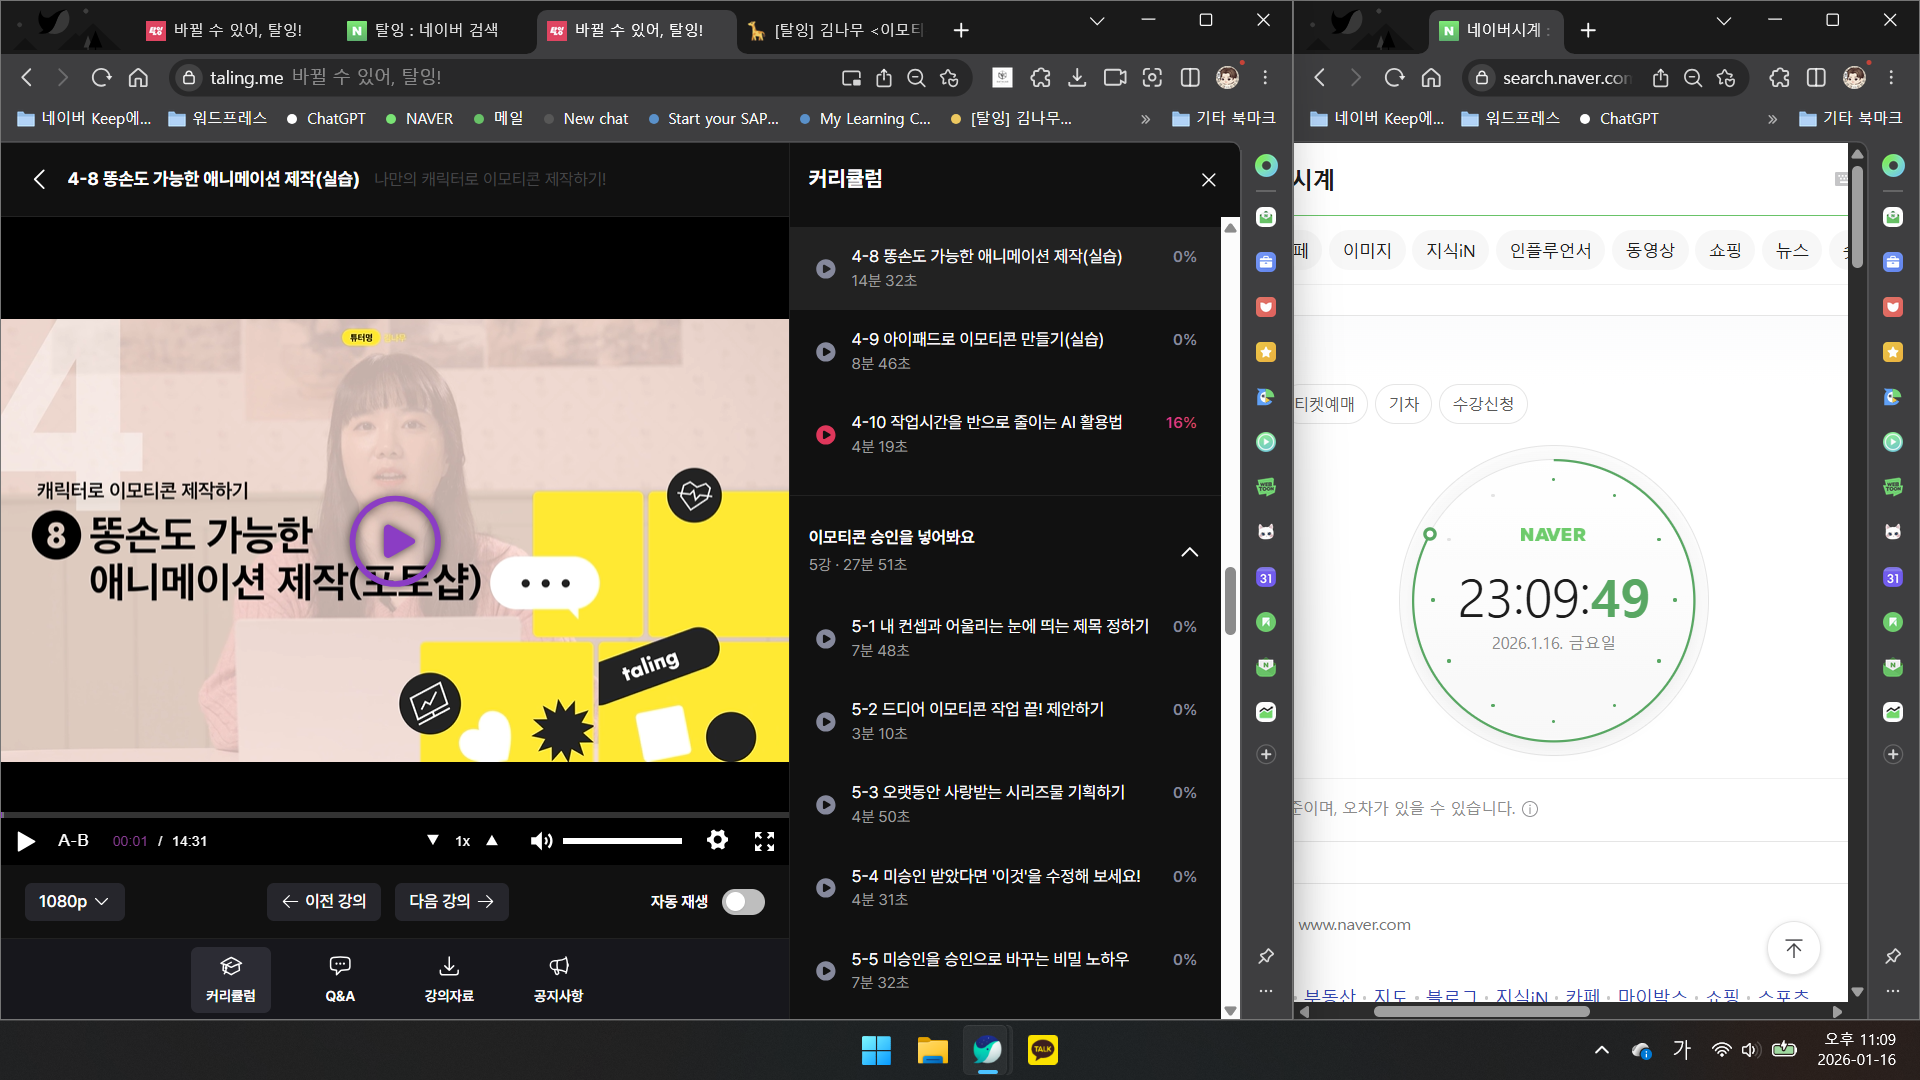1920x1080 pixels.
Task: Increase playback speed with up arrow
Action: click(492, 841)
